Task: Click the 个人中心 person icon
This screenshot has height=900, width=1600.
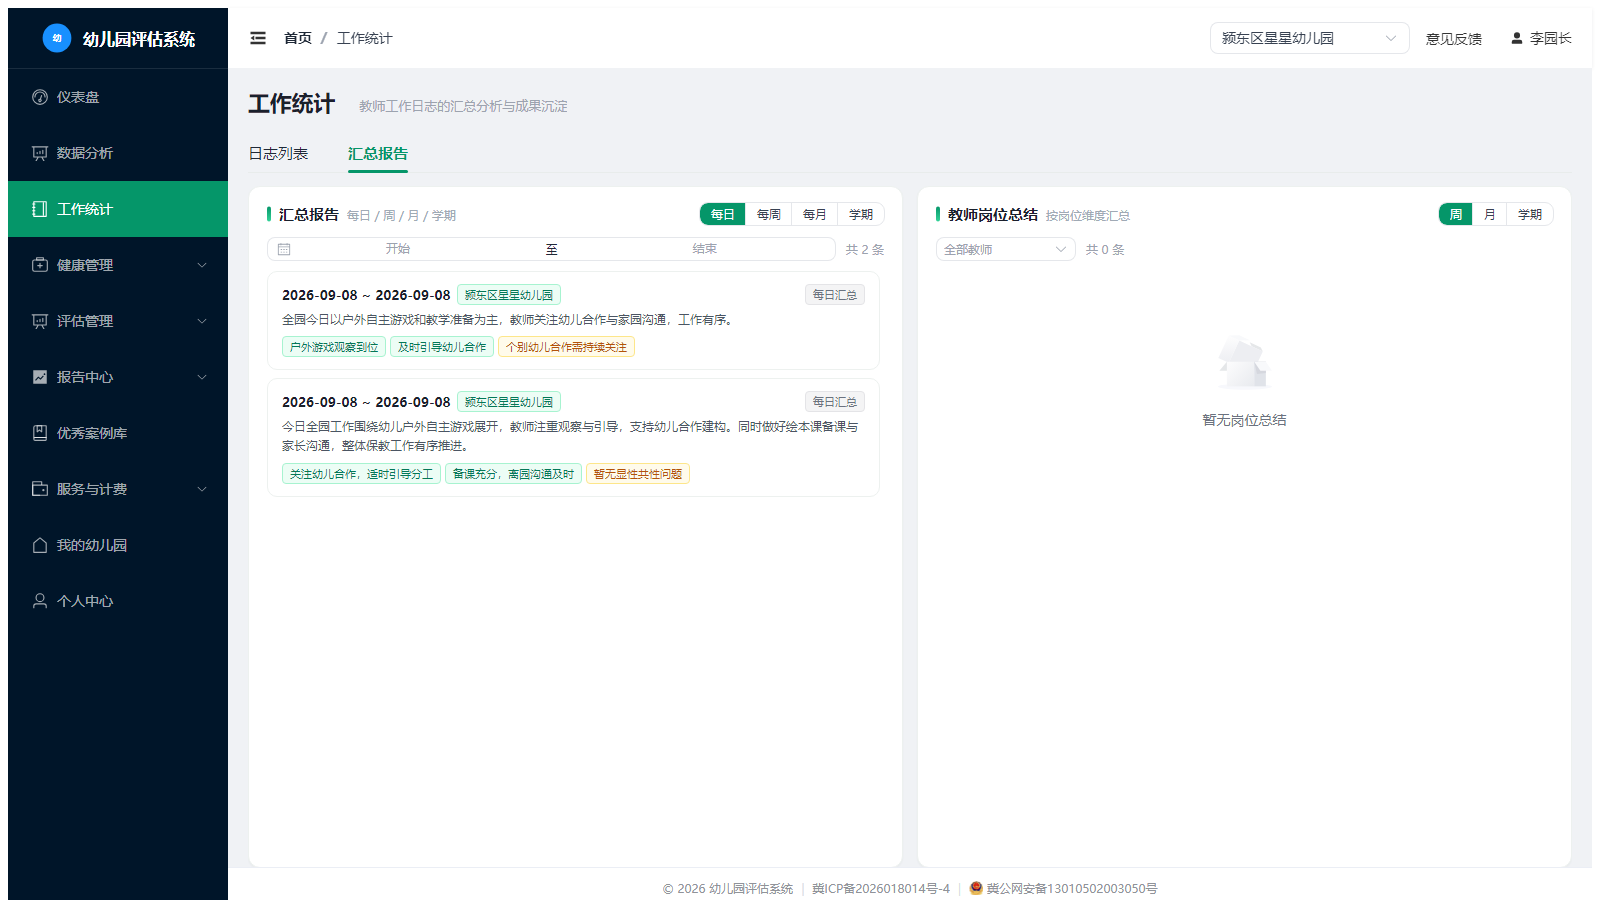Action: (x=40, y=601)
